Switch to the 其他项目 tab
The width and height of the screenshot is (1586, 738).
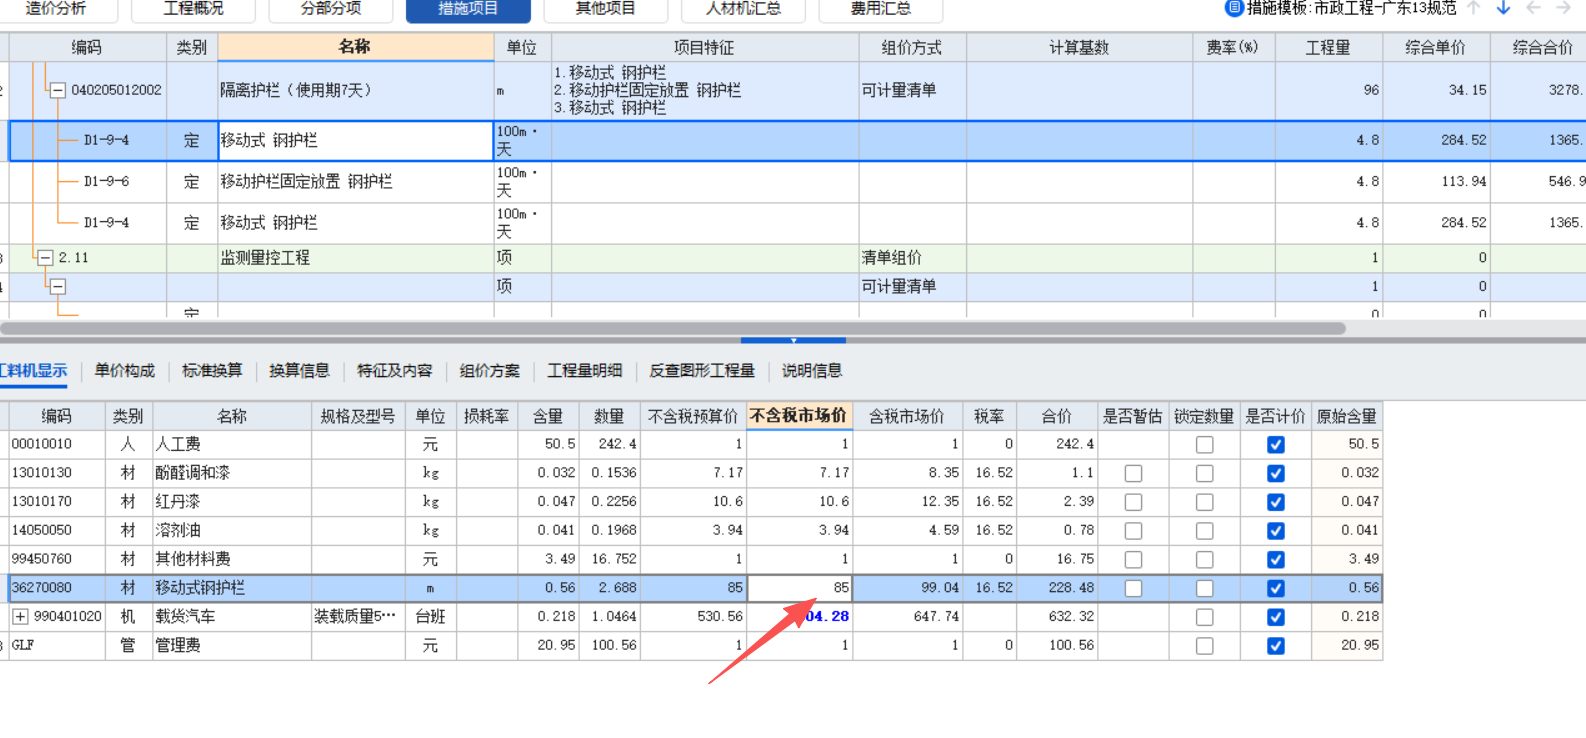(605, 10)
